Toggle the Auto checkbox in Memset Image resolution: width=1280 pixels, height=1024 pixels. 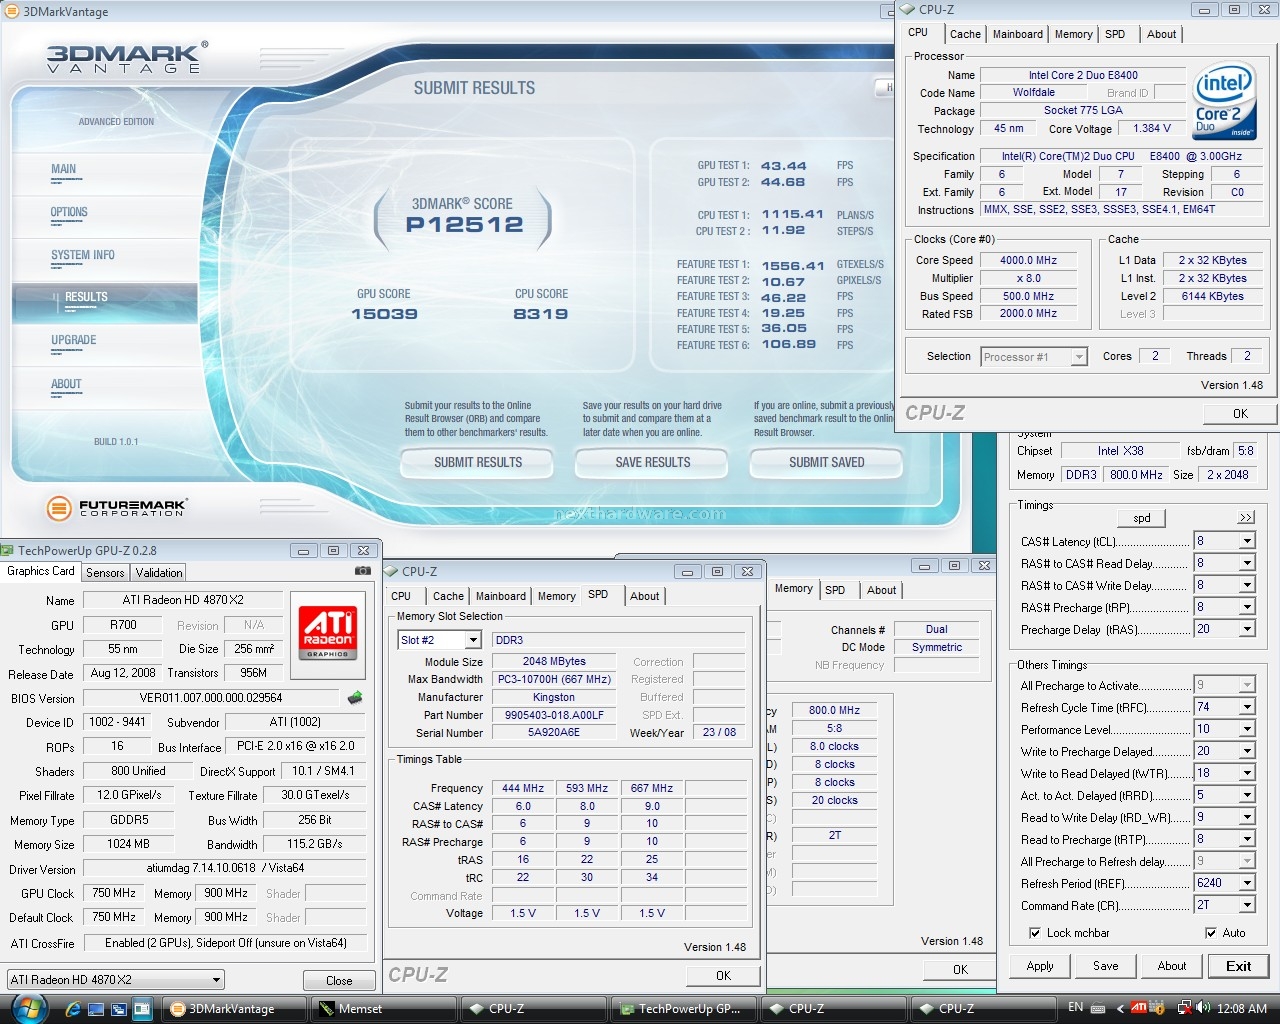(1211, 933)
